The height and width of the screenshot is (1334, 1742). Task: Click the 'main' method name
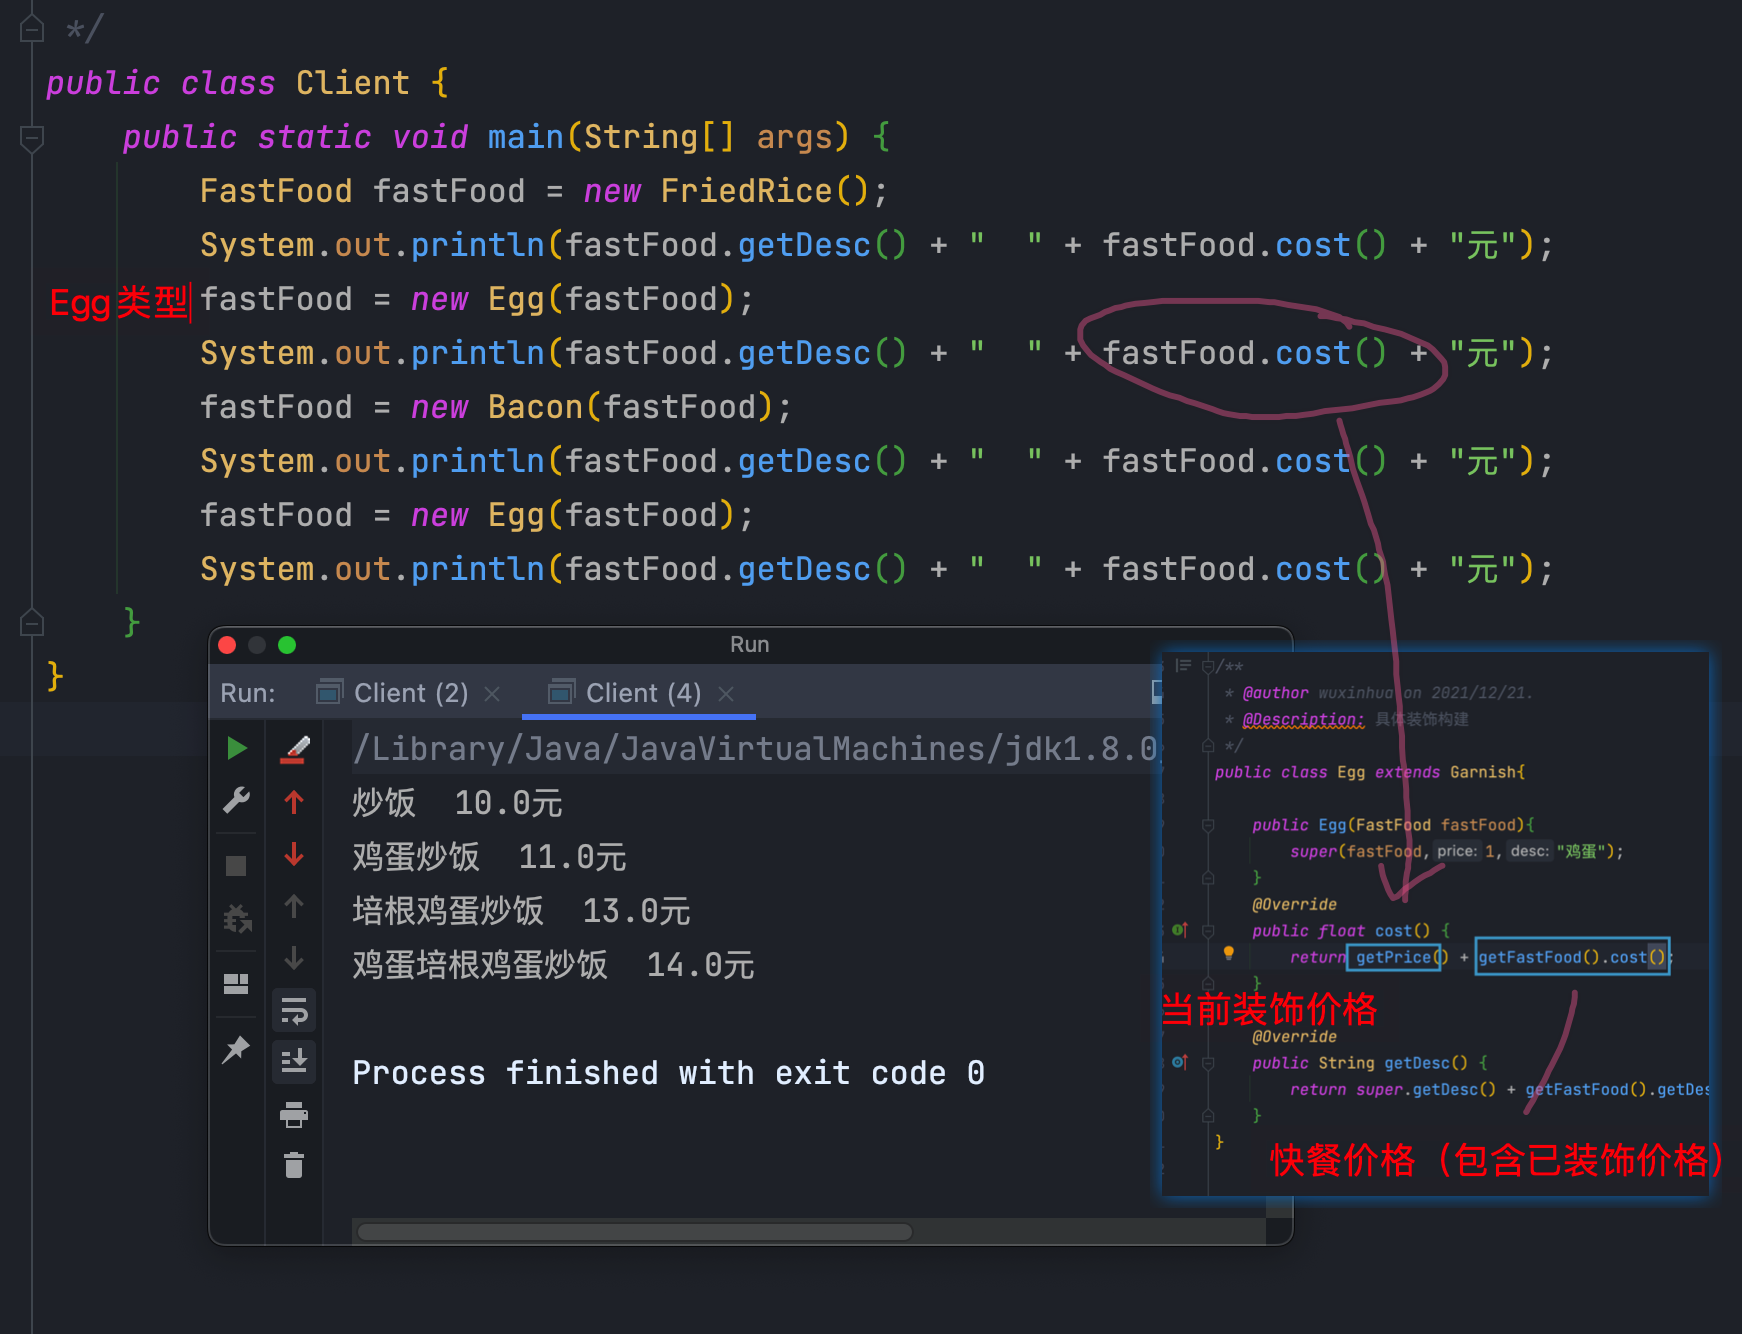[526, 137]
